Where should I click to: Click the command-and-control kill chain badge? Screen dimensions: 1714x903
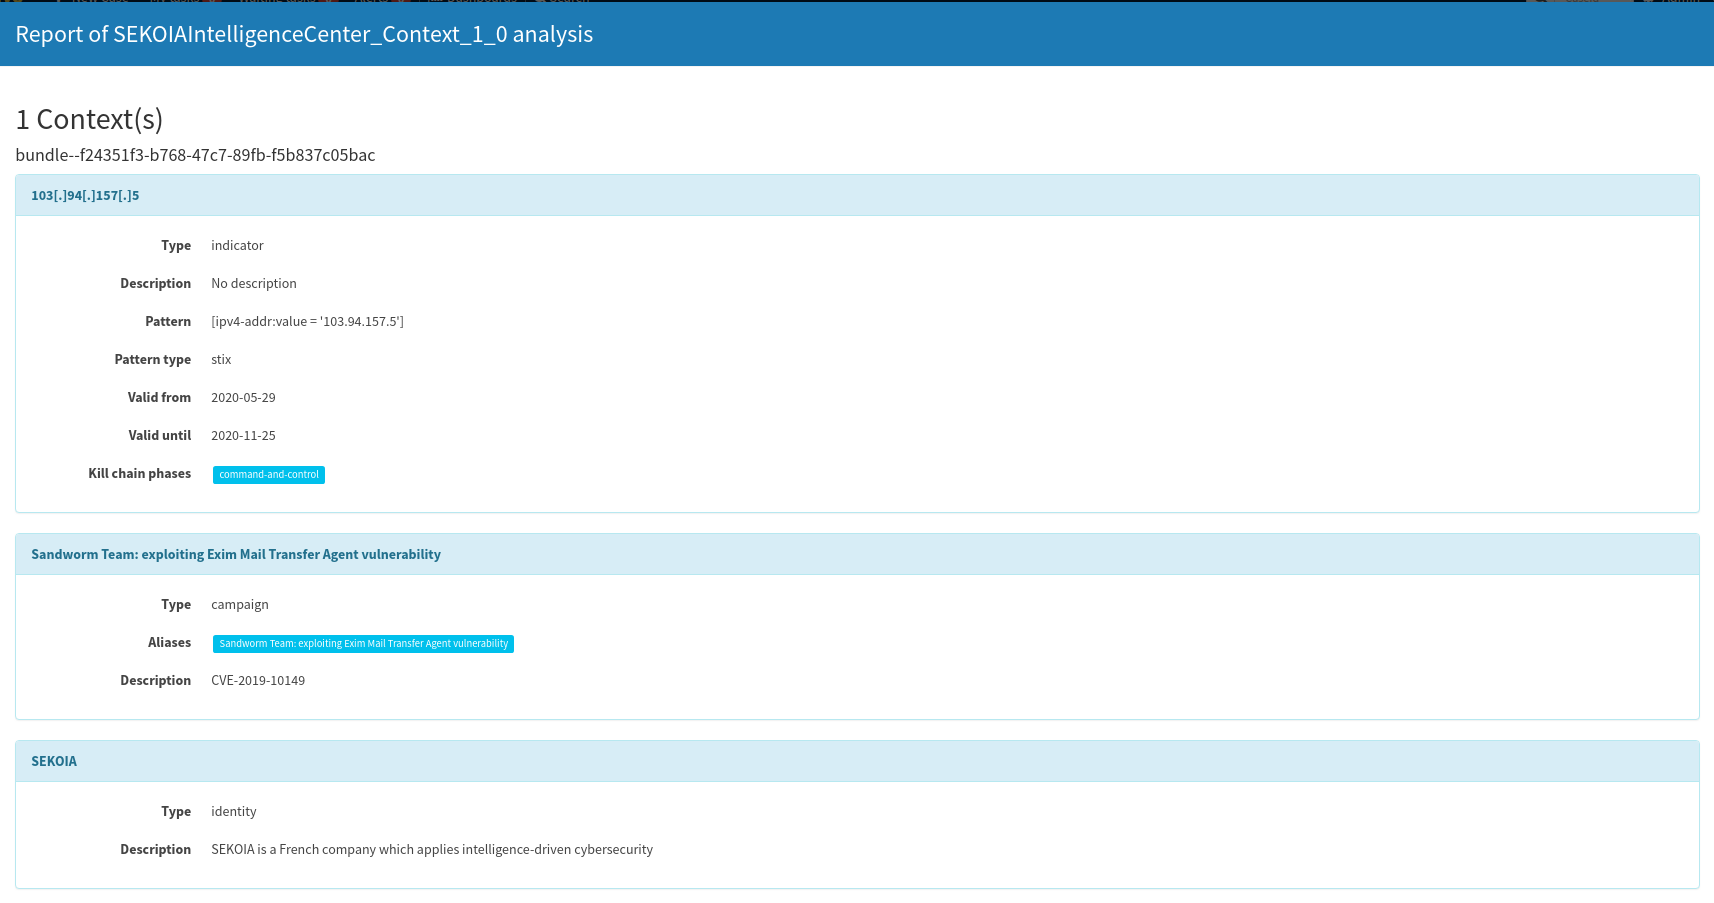click(269, 475)
